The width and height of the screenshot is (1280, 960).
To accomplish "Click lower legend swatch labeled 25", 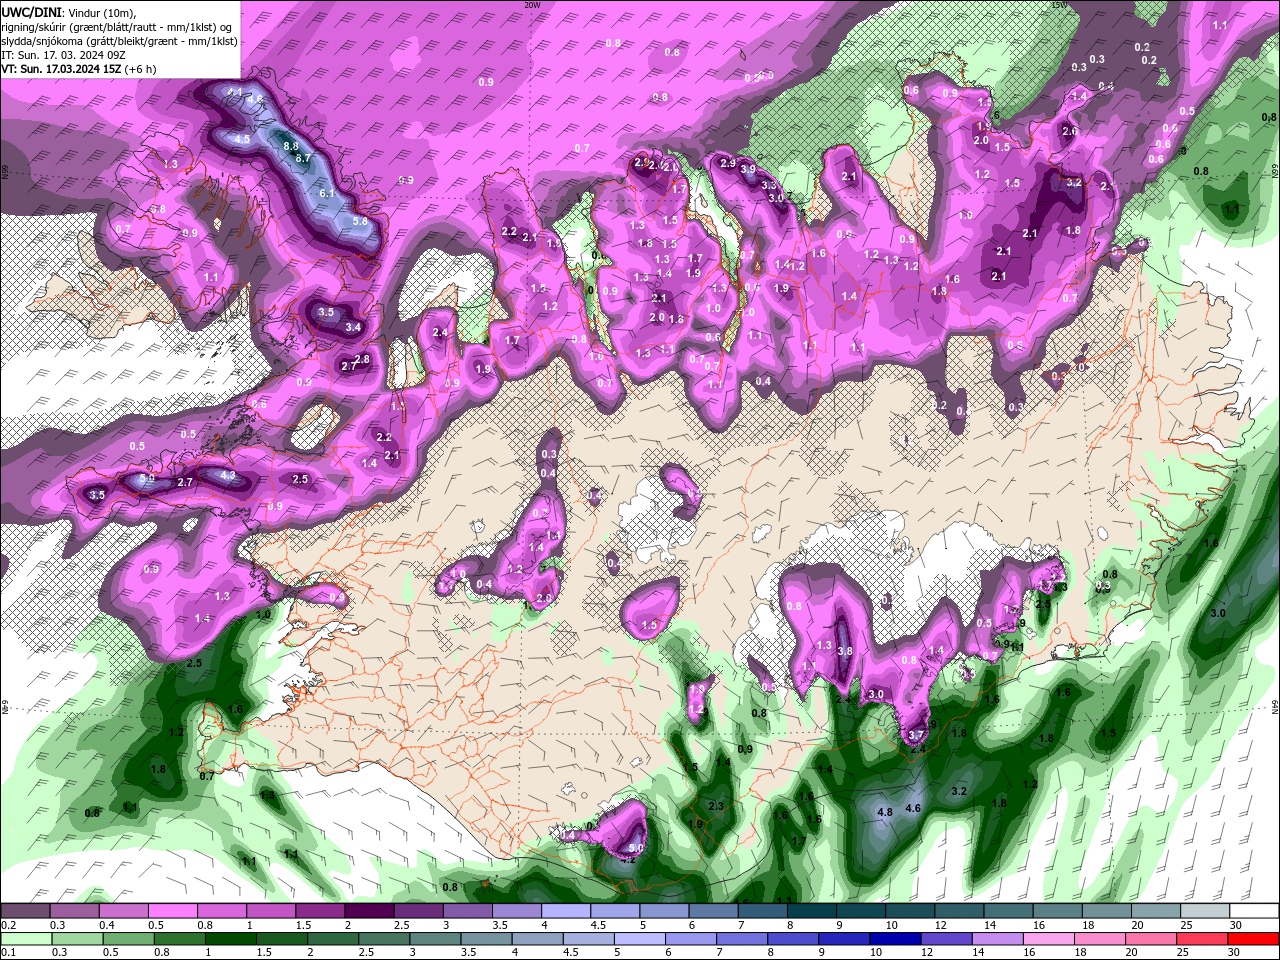I will (1202, 939).
